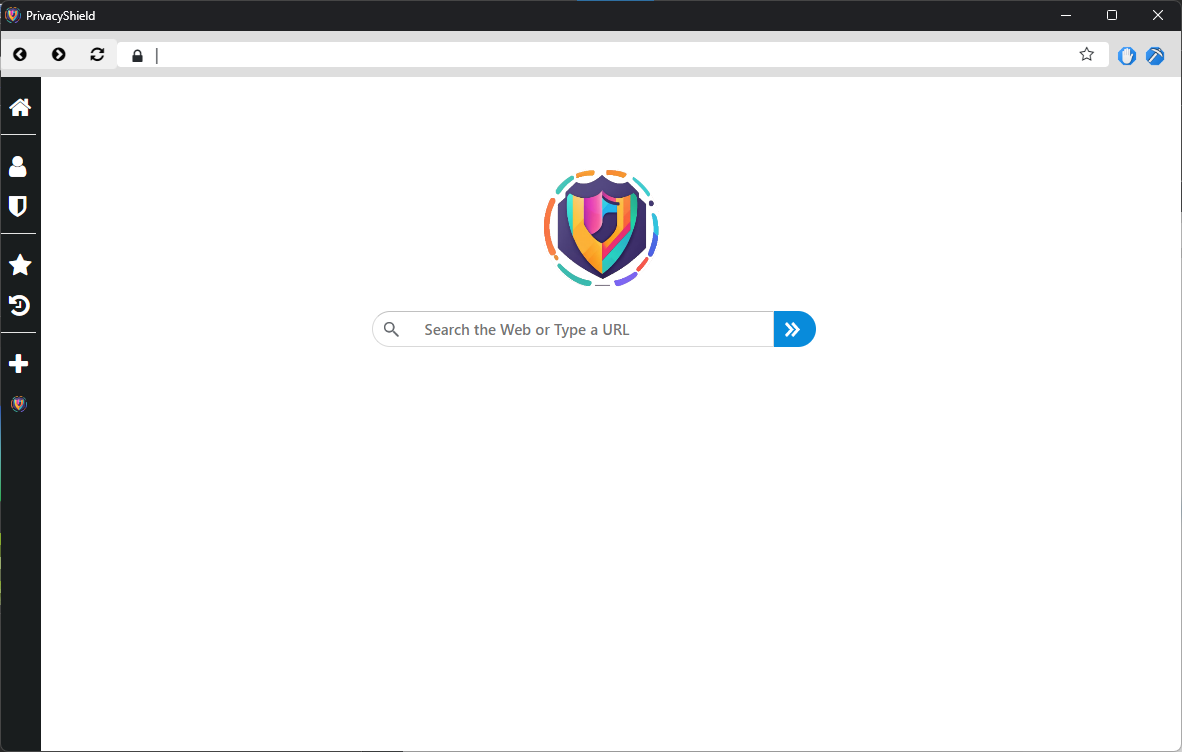Go forward using the forward arrow

[x=59, y=54]
